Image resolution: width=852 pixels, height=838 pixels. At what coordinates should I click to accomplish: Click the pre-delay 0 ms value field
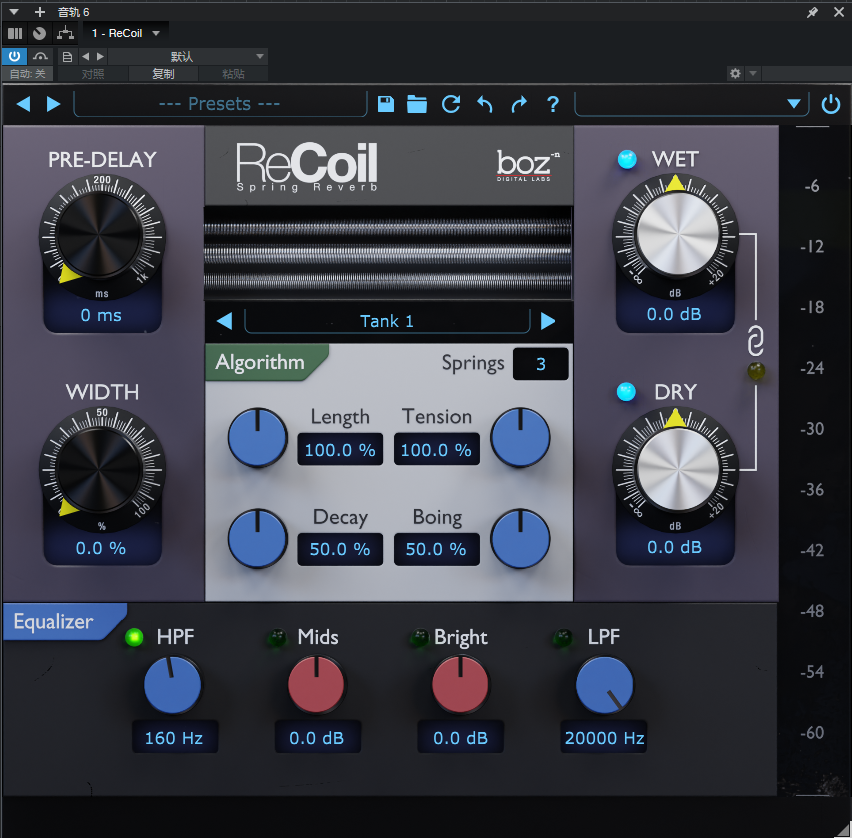point(102,315)
